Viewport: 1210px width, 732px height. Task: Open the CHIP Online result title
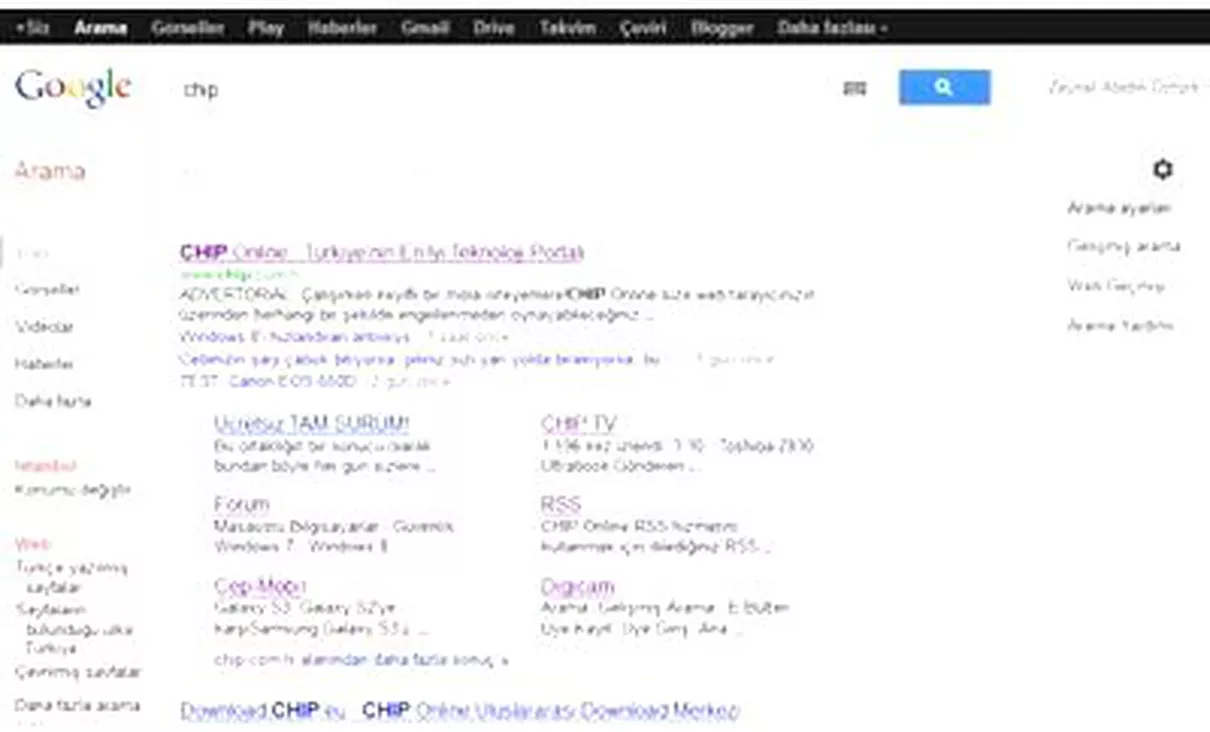coord(381,252)
